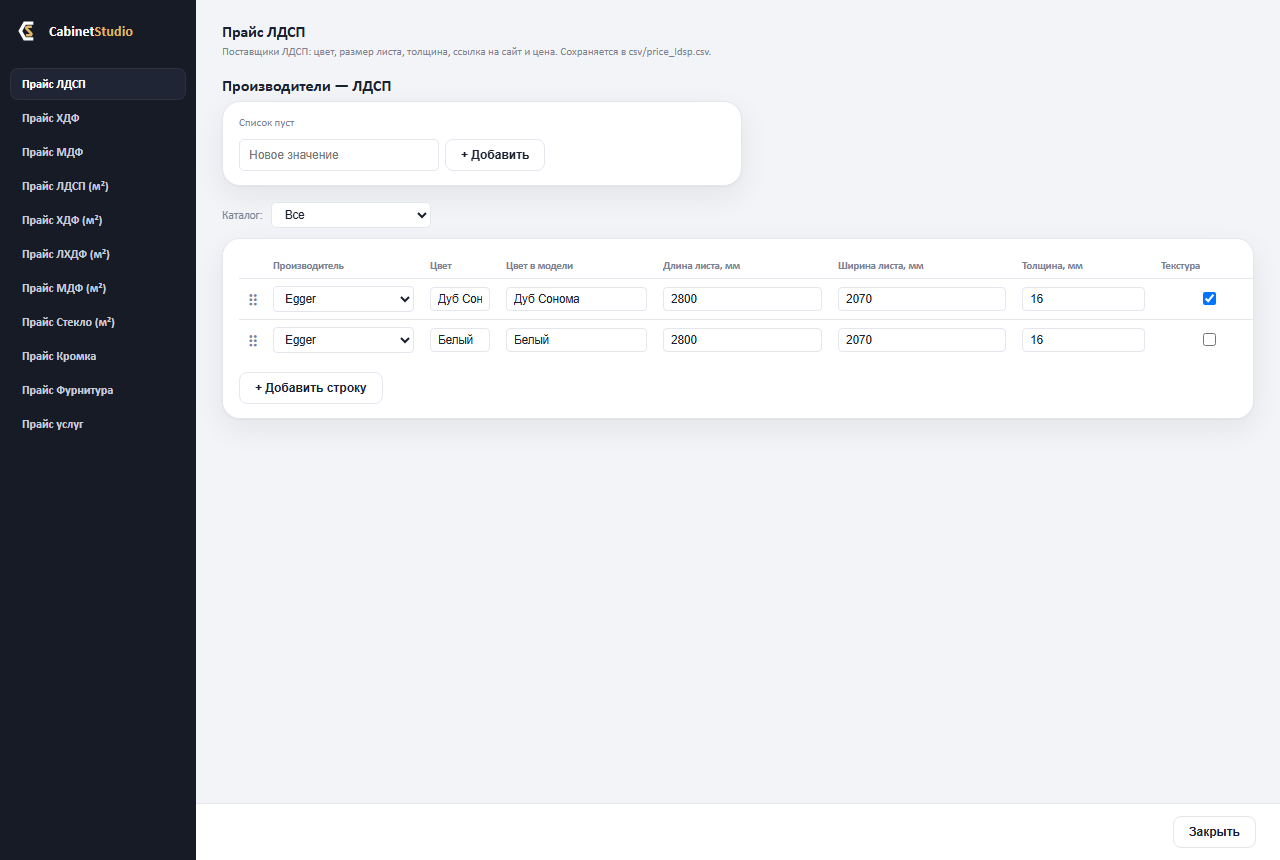Focus the Новое значение input field

pos(339,155)
